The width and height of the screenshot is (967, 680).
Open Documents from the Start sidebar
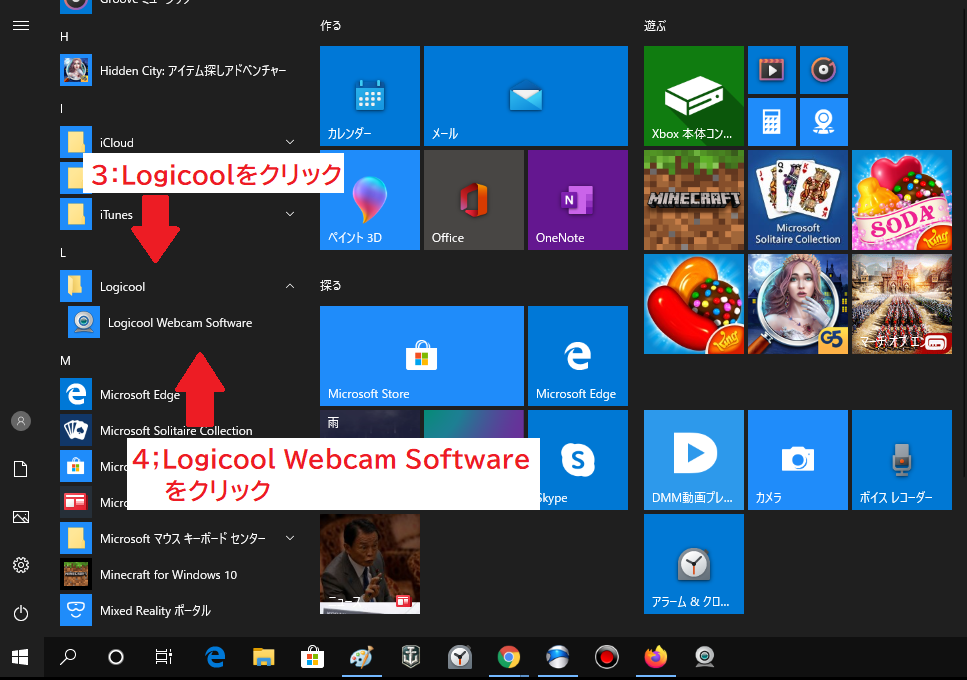[21, 469]
